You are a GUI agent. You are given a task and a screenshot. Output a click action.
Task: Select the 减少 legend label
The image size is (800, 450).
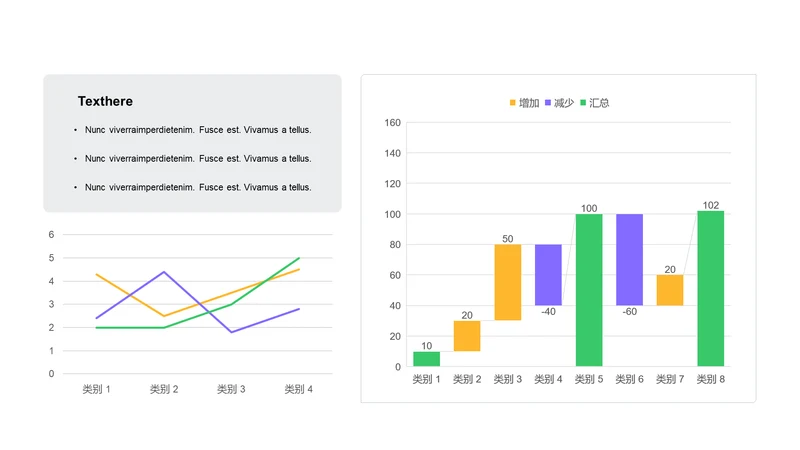pos(564,103)
